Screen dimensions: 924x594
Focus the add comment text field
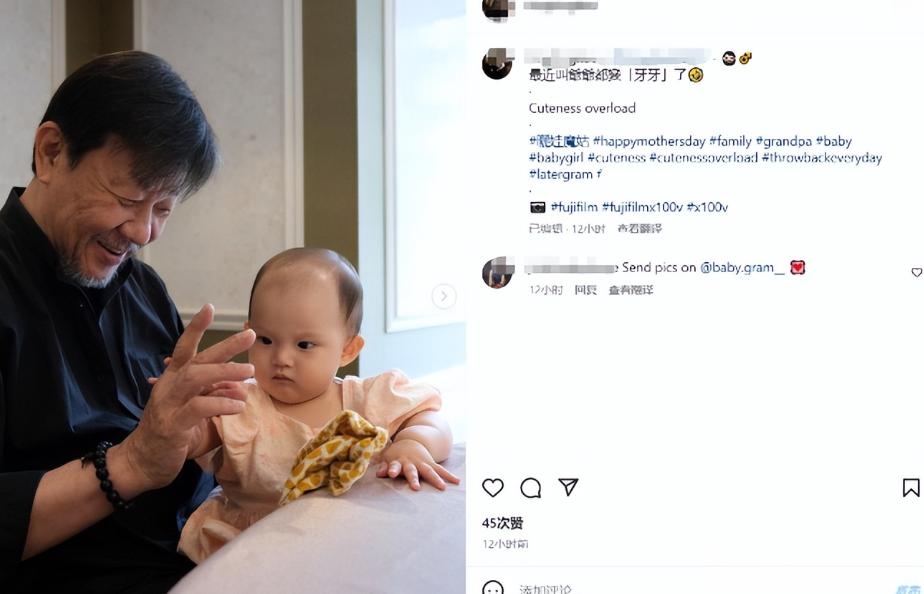pos(701,588)
